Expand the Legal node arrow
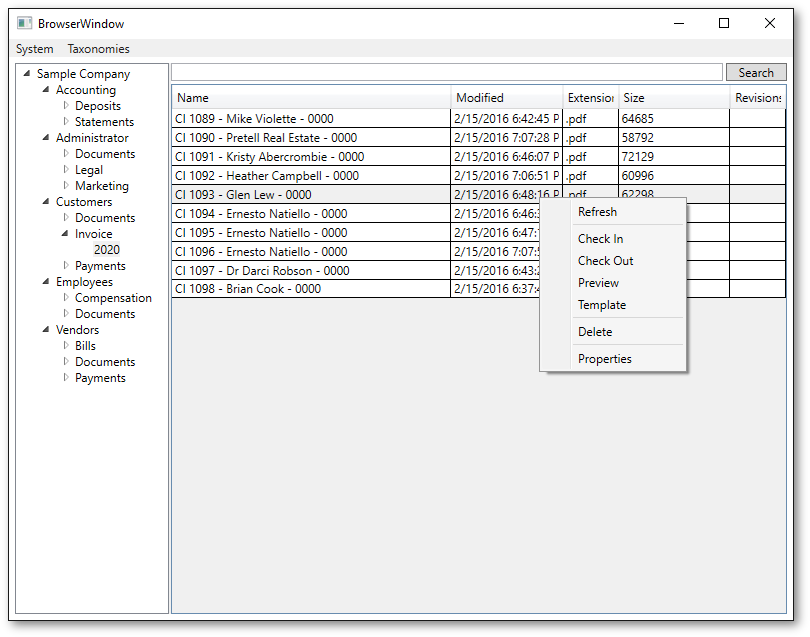810x637 pixels. tap(66, 169)
